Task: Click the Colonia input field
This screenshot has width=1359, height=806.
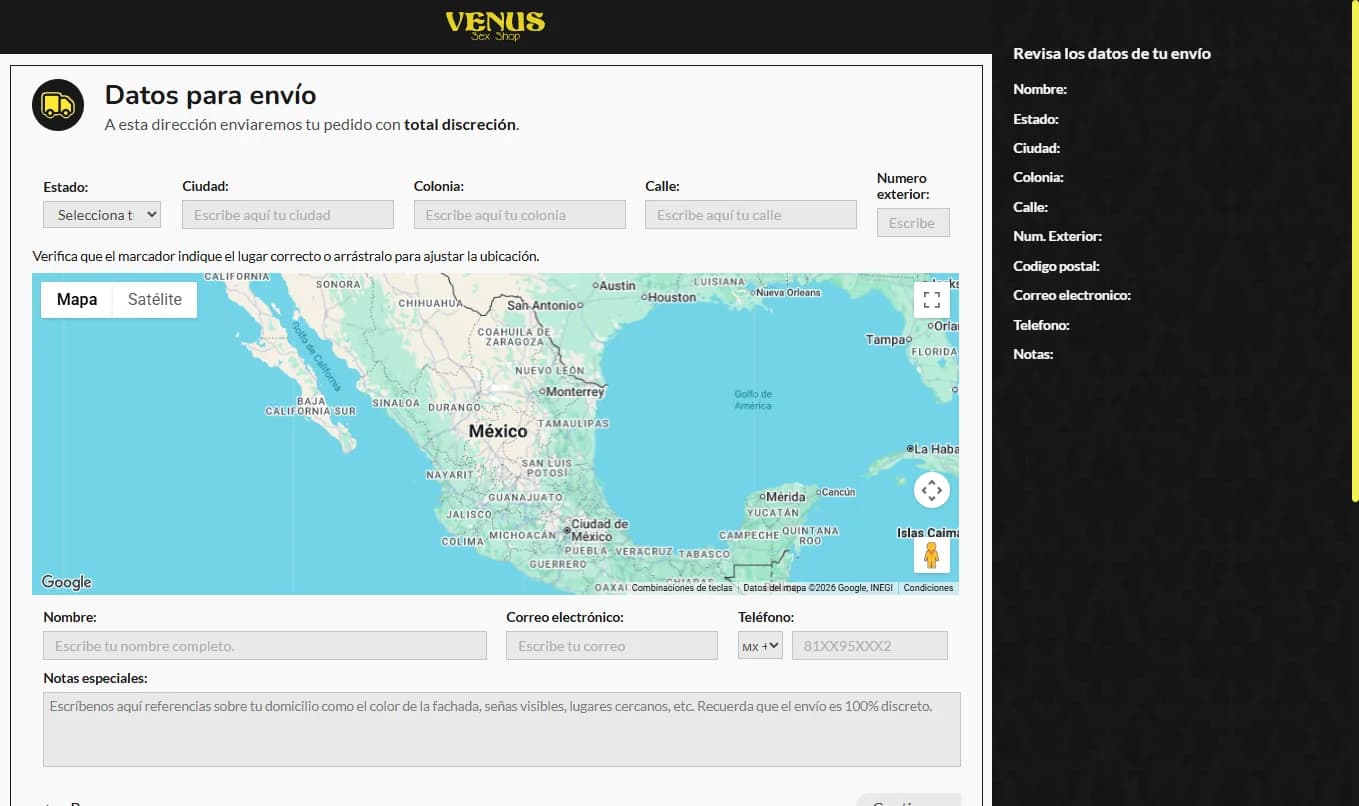Action: (520, 214)
